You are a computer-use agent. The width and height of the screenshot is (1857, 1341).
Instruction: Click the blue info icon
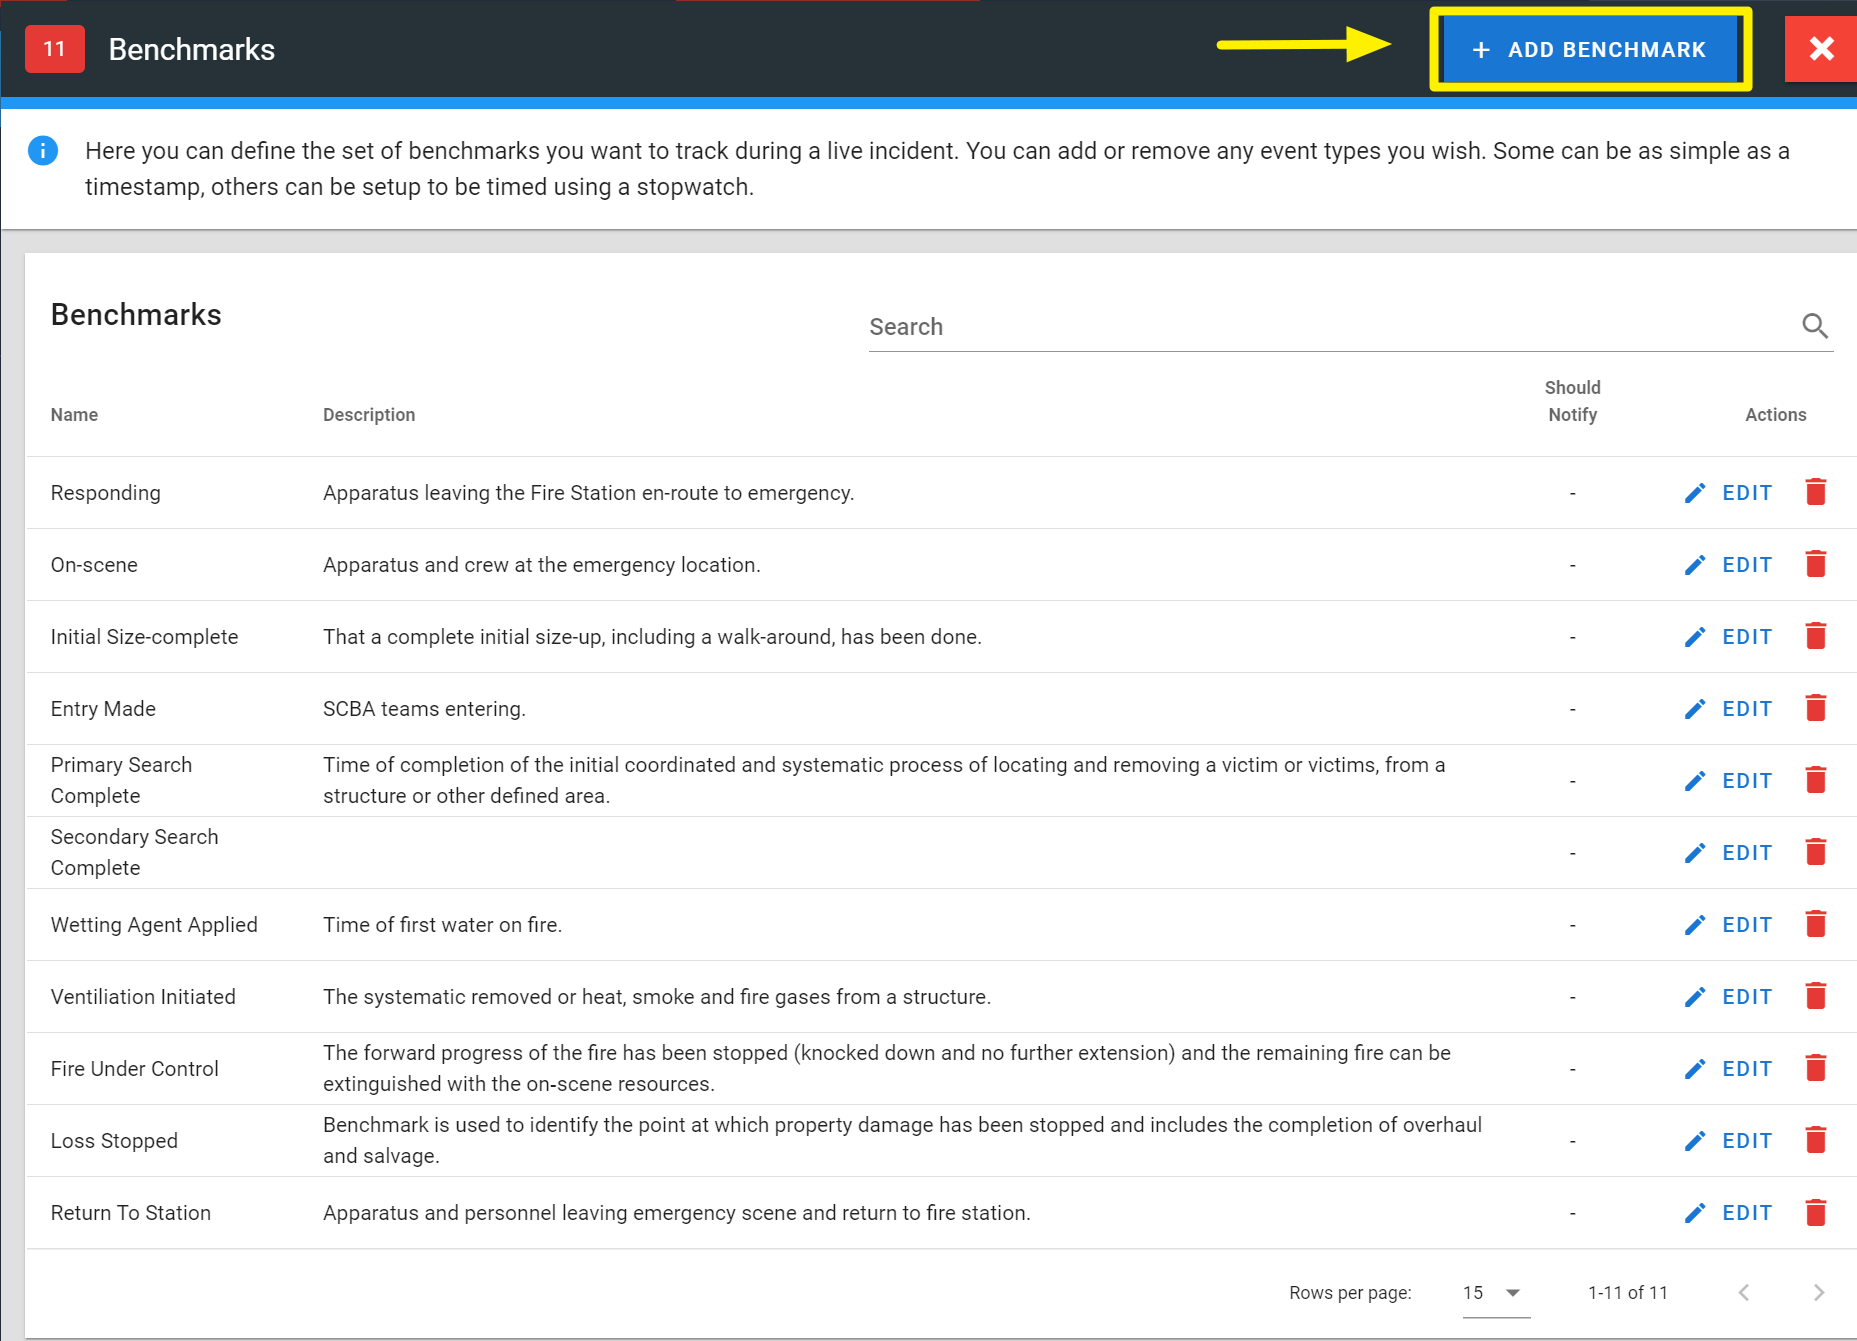coord(43,151)
